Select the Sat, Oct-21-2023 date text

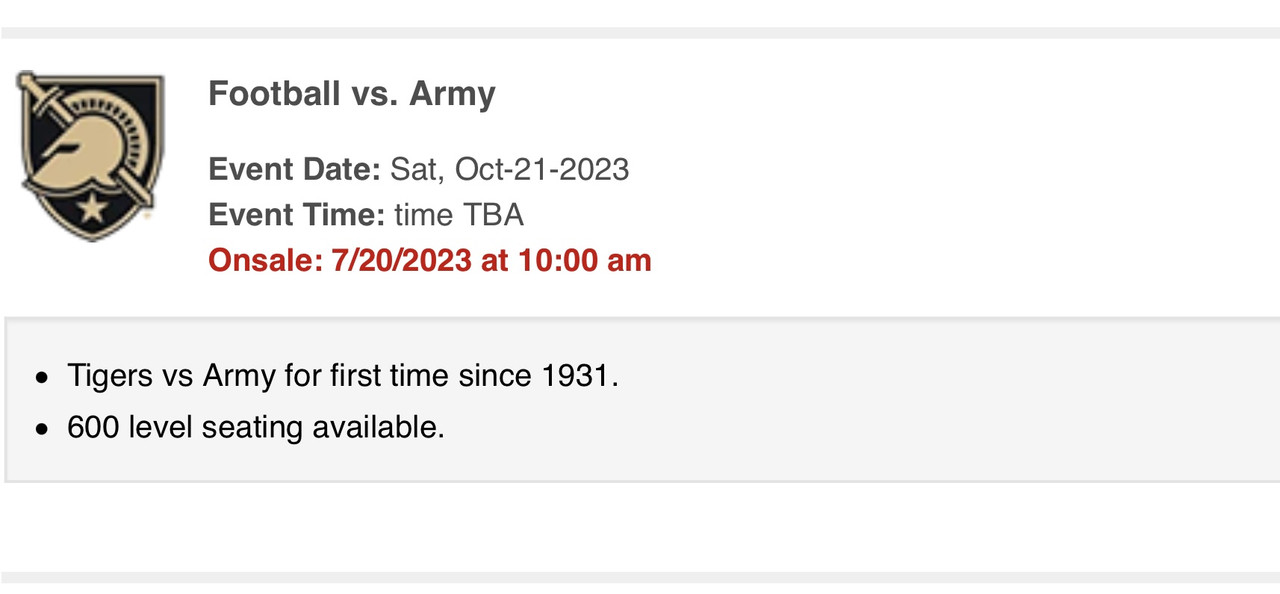[x=509, y=168]
